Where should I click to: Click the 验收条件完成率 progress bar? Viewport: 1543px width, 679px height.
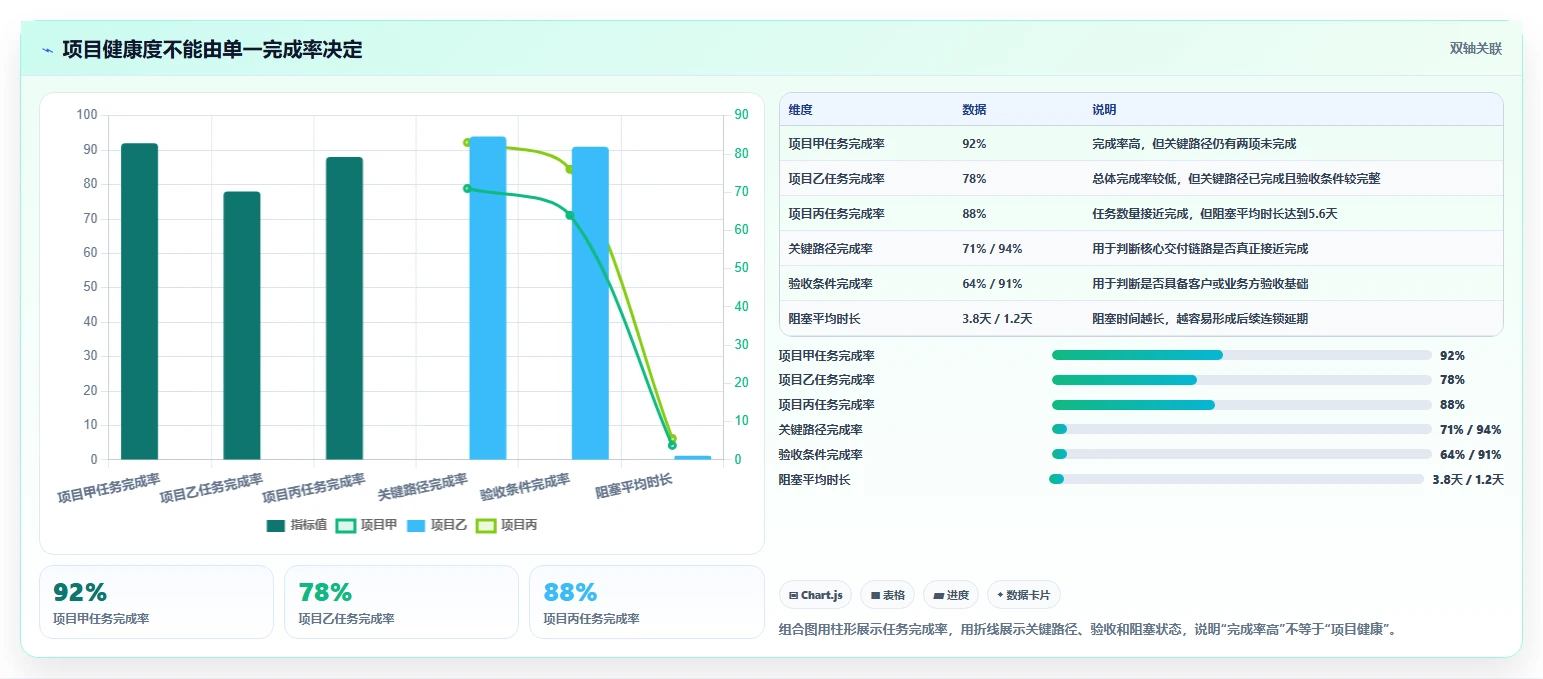point(1242,454)
